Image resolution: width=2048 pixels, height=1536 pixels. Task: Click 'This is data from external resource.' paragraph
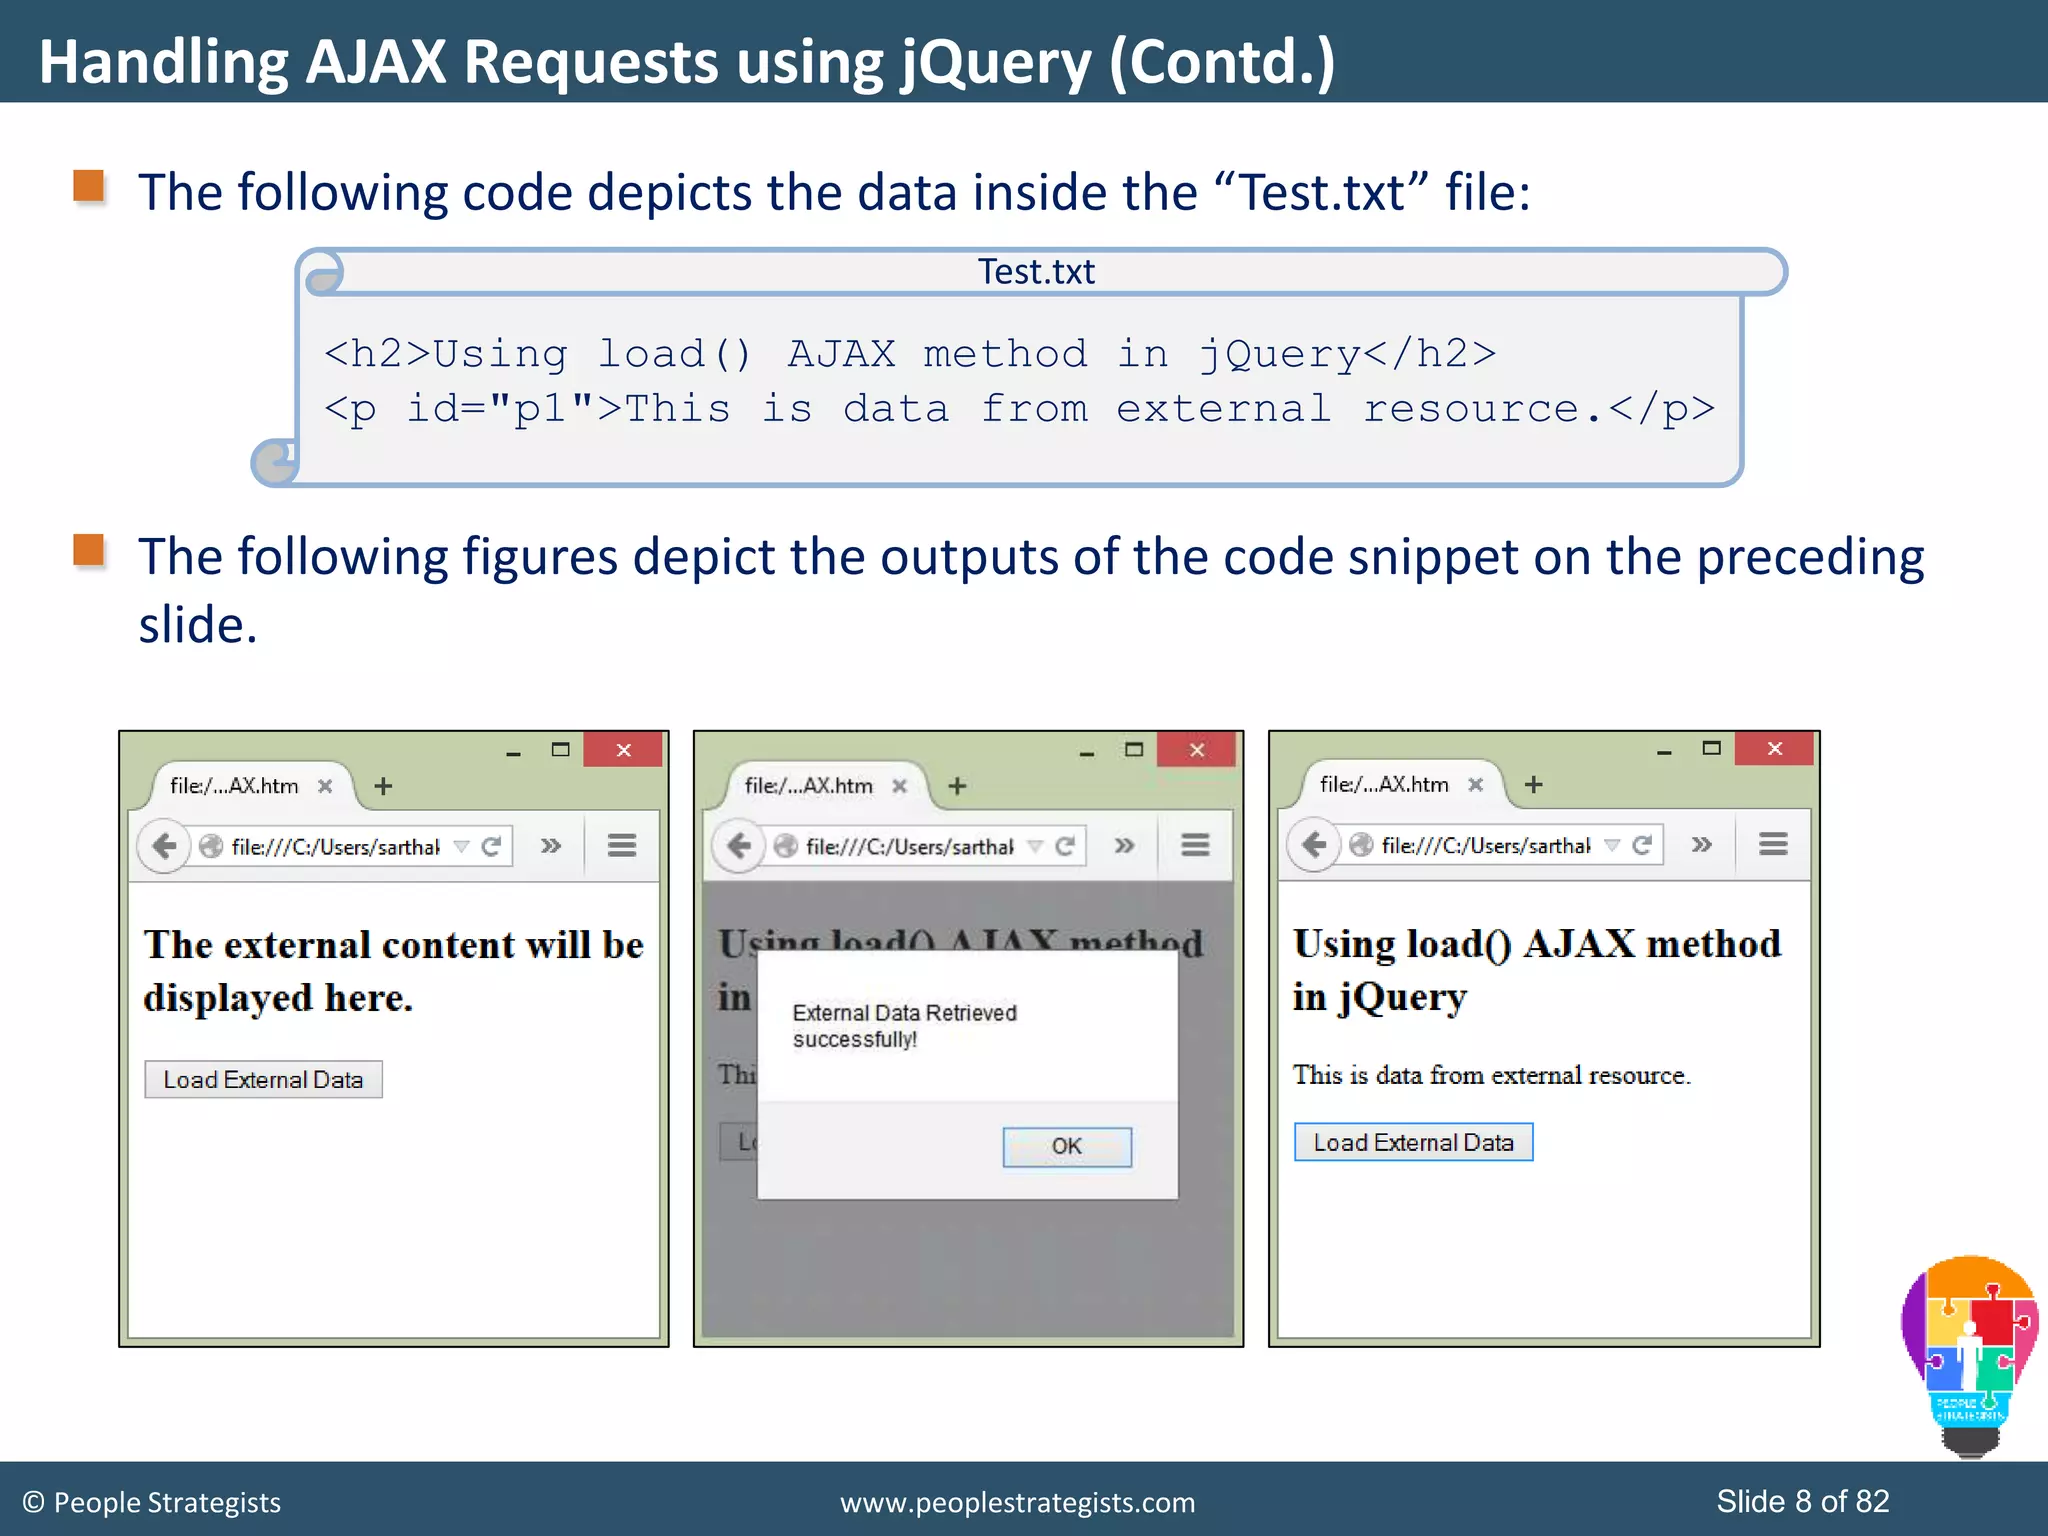1491,1075
